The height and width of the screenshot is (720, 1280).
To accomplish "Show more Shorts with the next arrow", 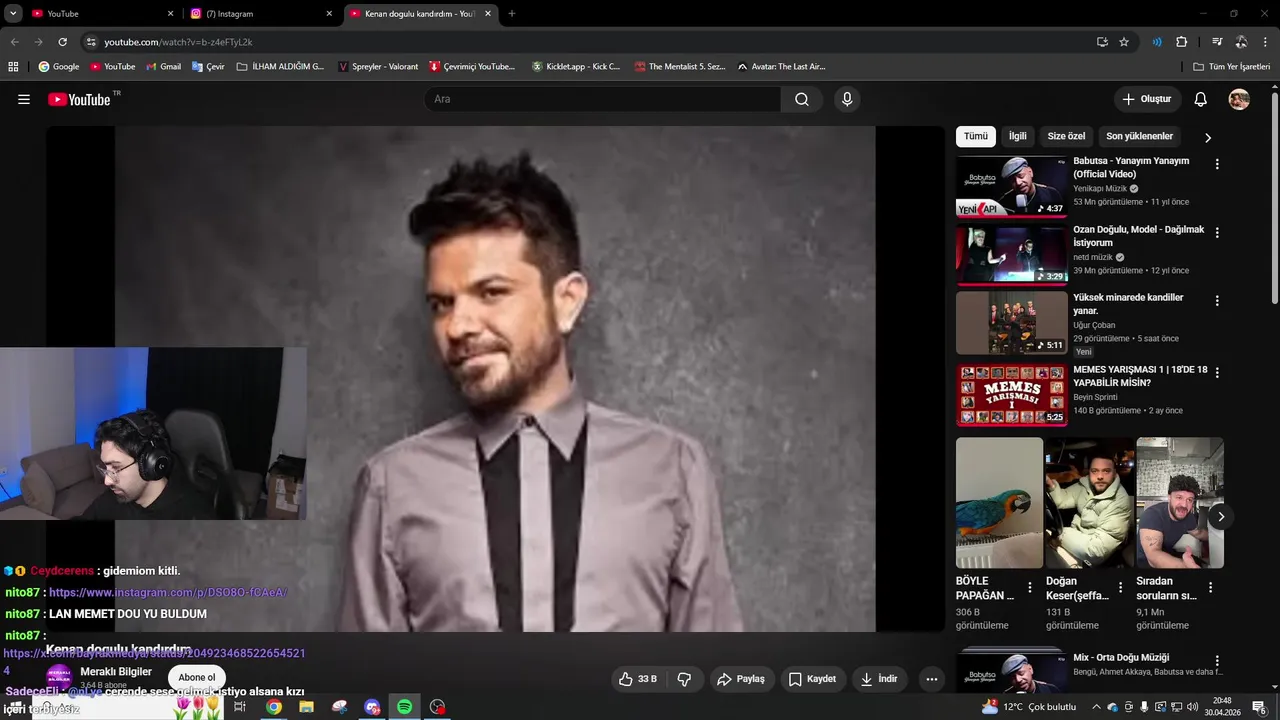I will point(1220,517).
